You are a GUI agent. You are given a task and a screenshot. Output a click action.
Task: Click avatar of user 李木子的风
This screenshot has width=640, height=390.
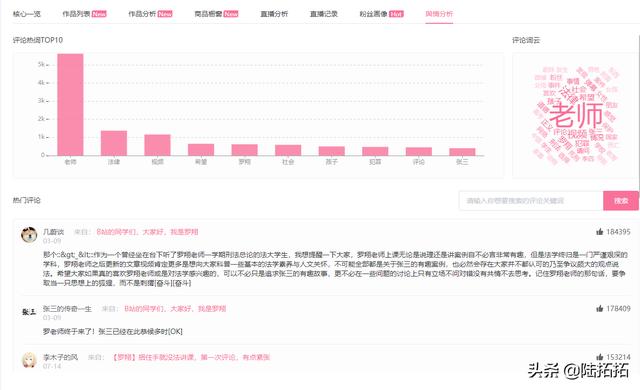pyautogui.click(x=29, y=360)
